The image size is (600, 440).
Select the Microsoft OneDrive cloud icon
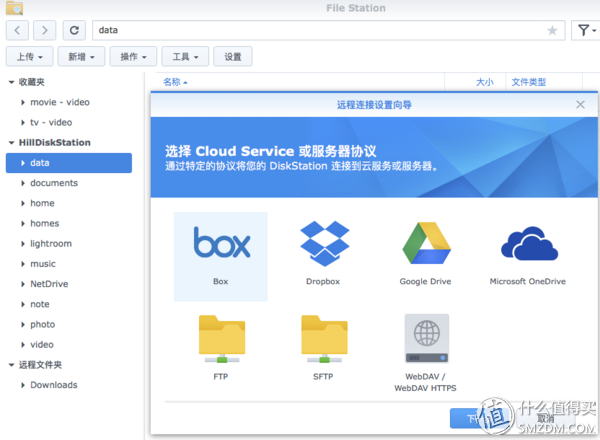click(x=529, y=243)
